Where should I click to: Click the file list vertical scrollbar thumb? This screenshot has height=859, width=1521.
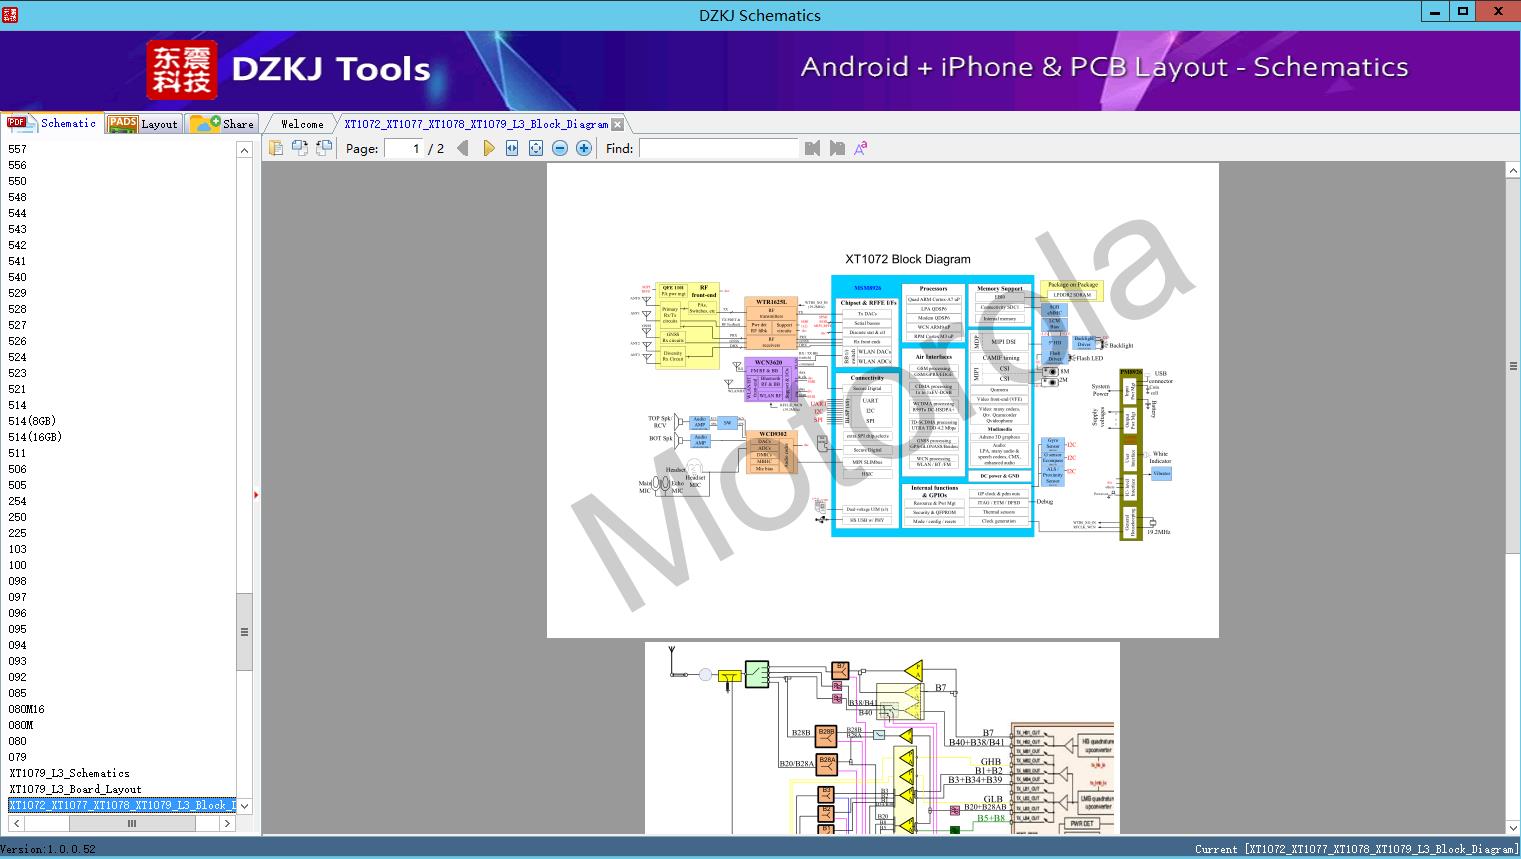(x=244, y=631)
